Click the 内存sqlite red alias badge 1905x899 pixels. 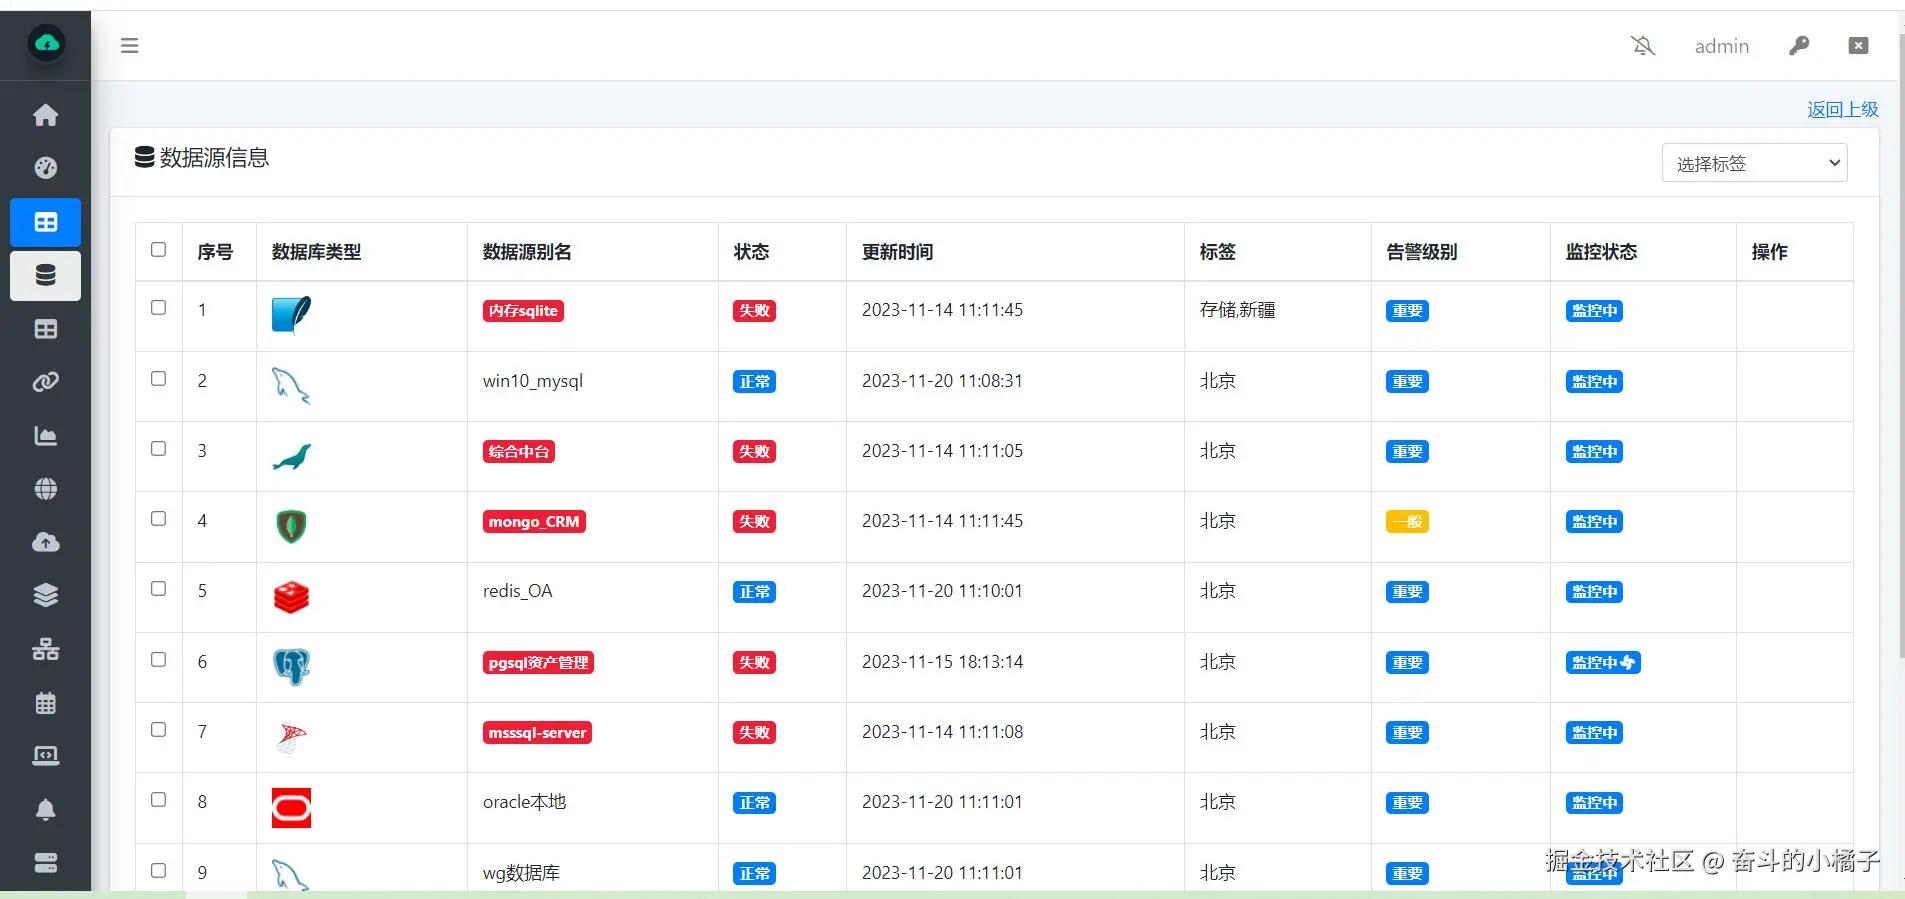point(523,311)
